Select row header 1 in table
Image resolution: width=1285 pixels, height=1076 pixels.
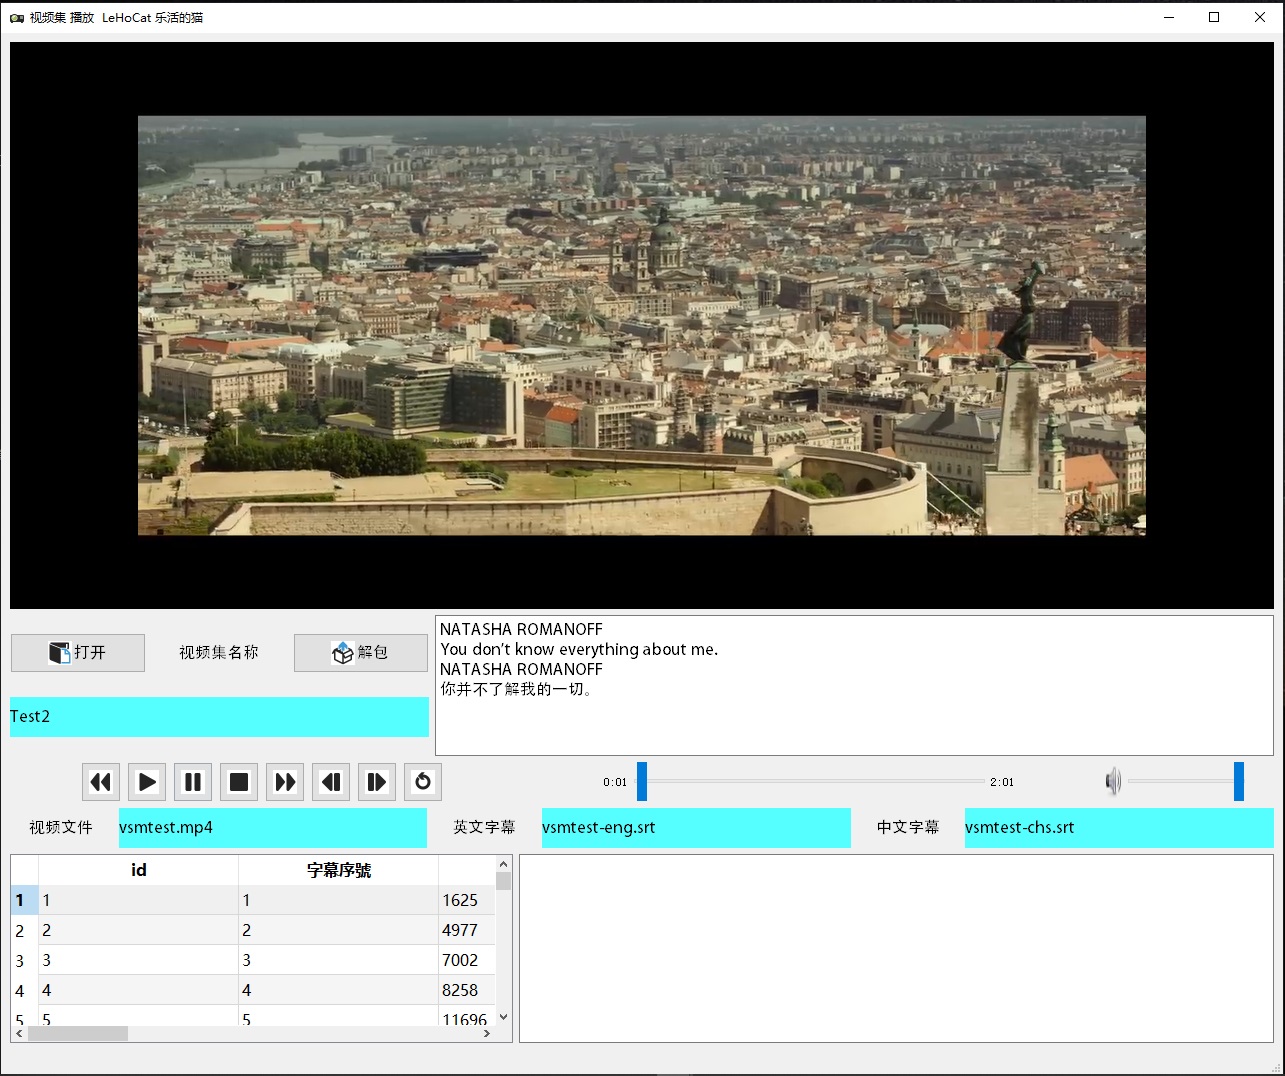pyautogui.click(x=24, y=900)
